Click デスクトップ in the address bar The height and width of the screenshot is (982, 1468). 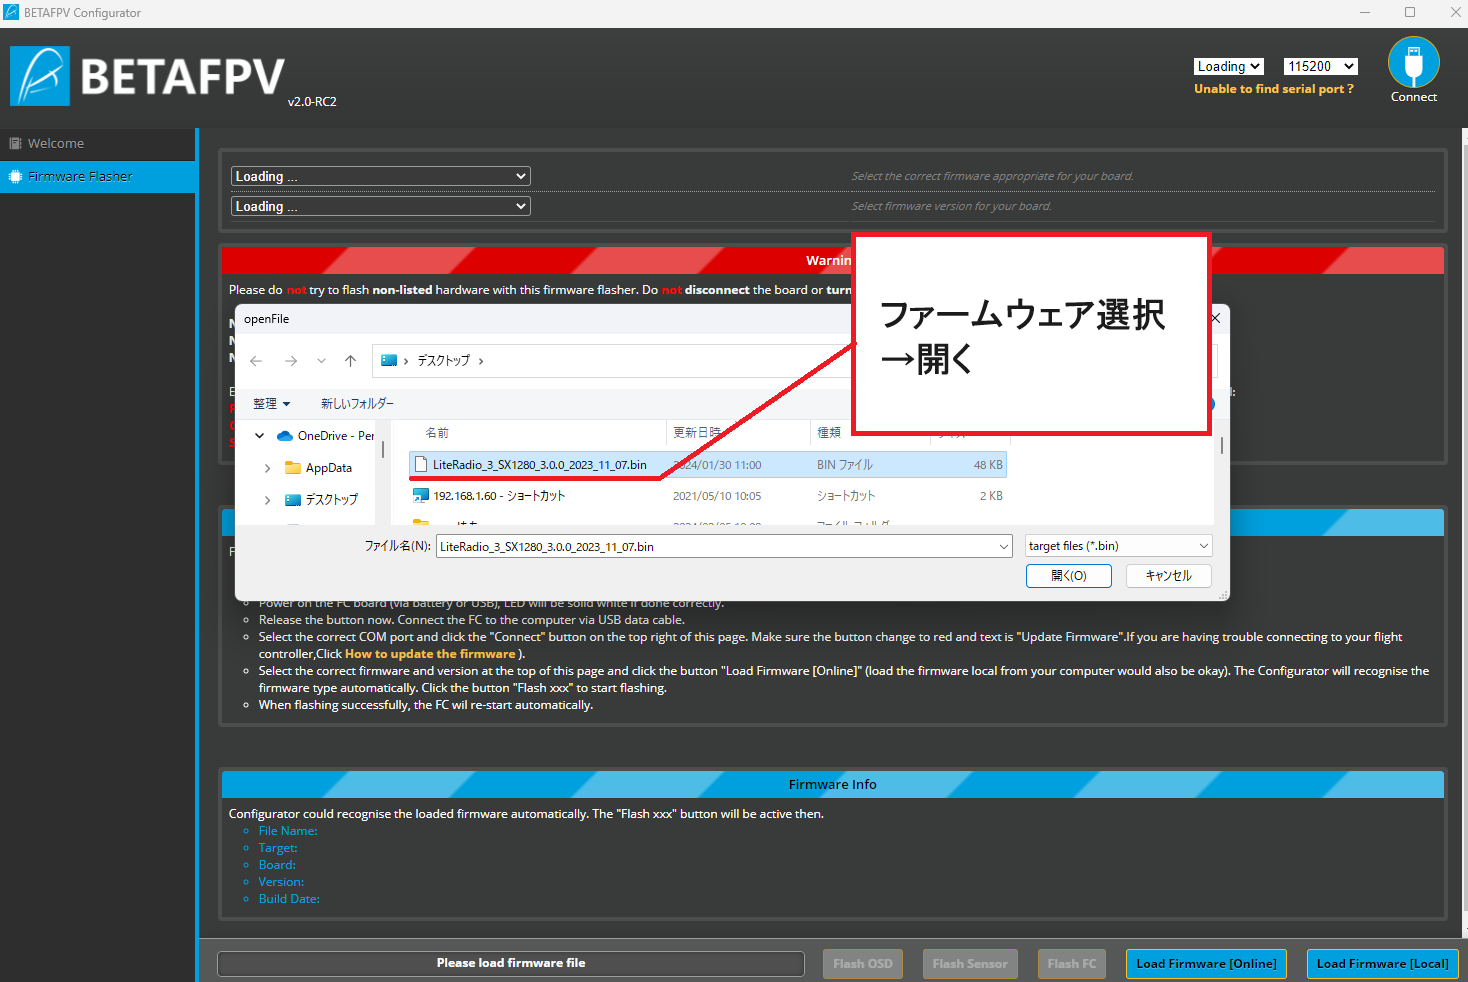pos(443,361)
